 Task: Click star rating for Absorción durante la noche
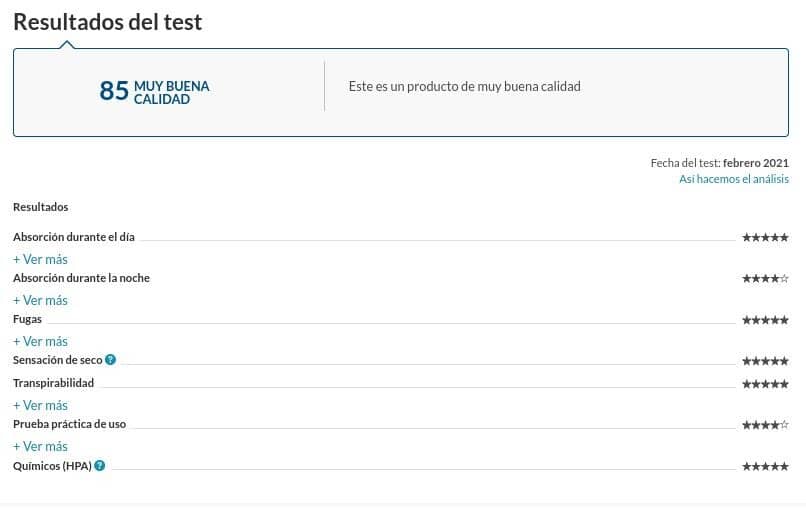[765, 279]
